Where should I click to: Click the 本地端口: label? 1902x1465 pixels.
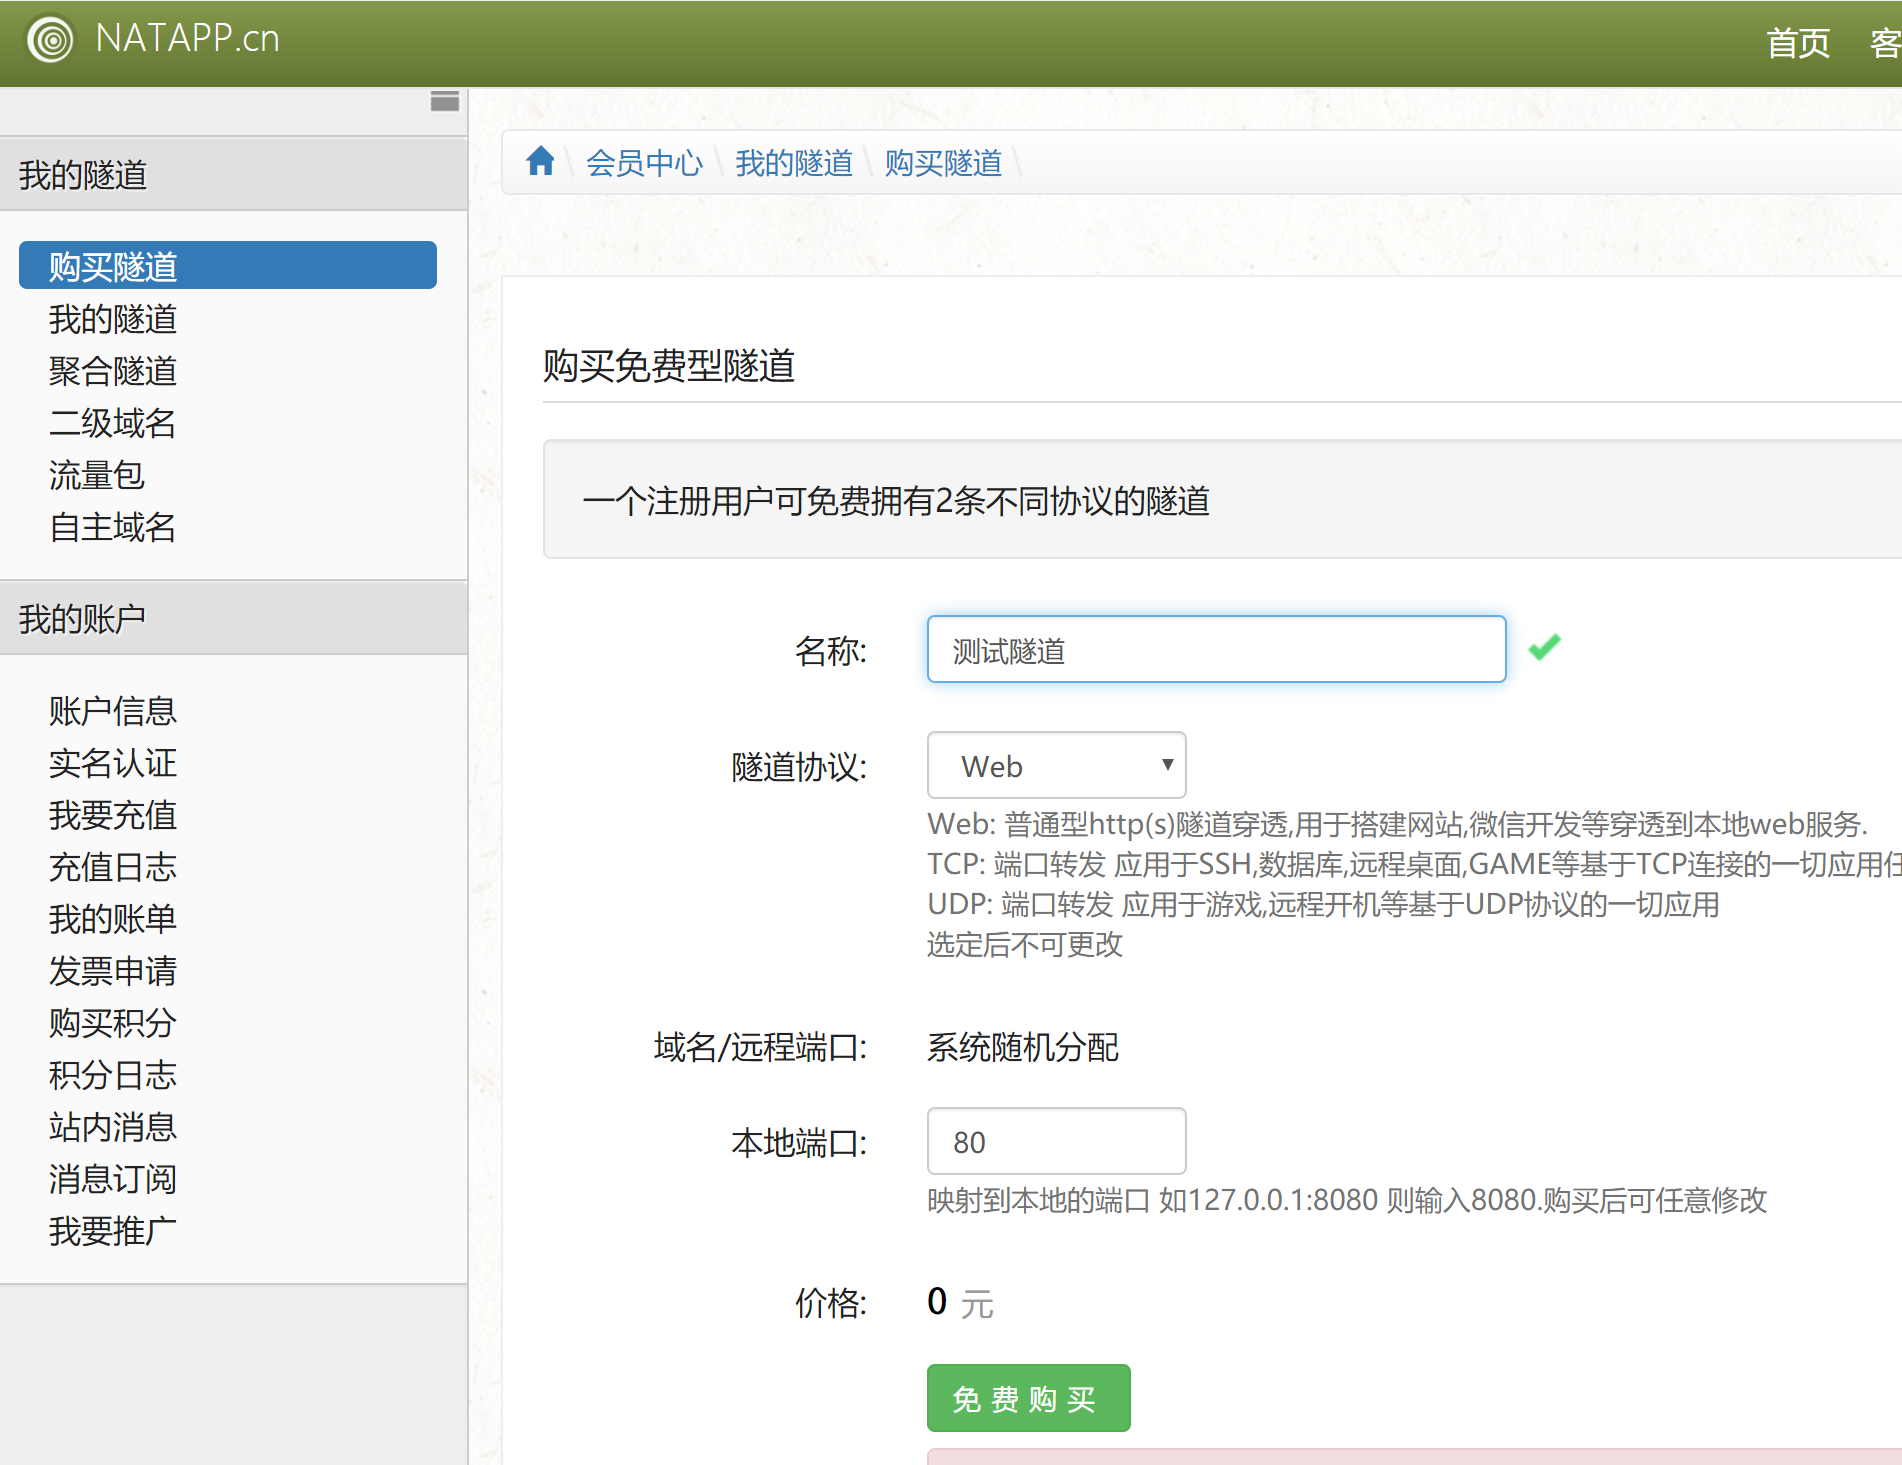click(x=799, y=1142)
